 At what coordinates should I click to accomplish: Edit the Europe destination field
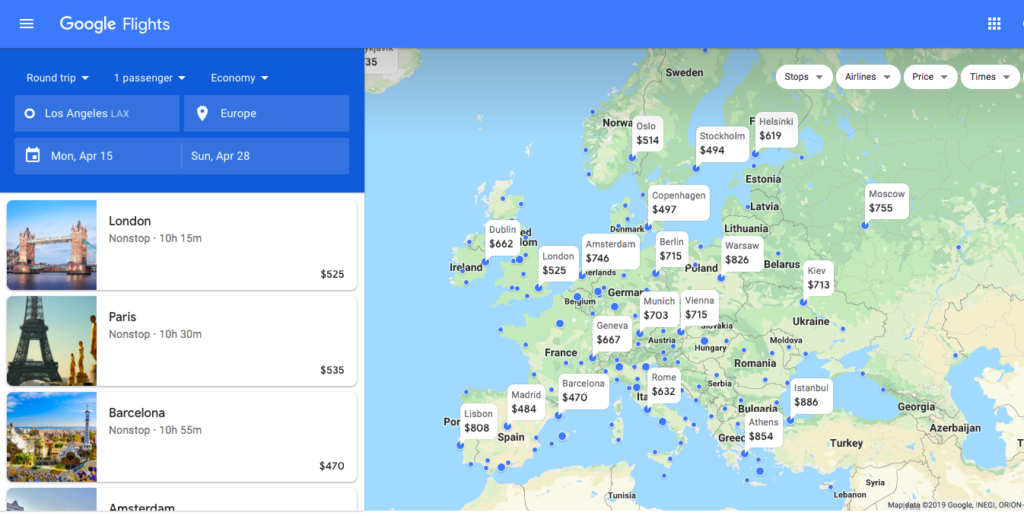[266, 114]
